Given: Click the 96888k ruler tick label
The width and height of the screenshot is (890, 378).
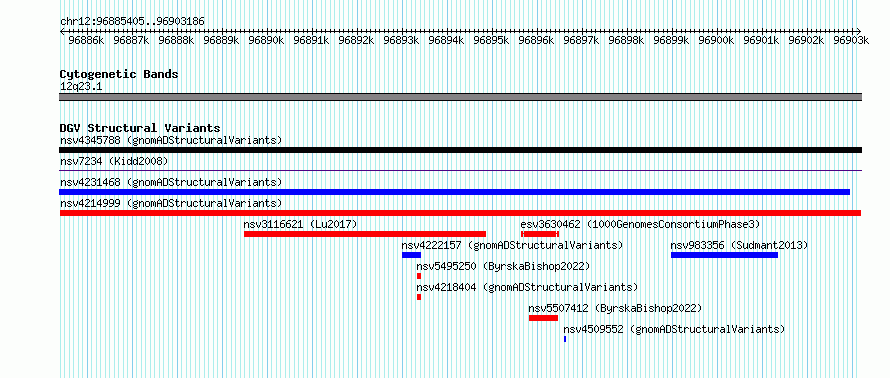Looking at the screenshot, I should (x=176, y=40).
